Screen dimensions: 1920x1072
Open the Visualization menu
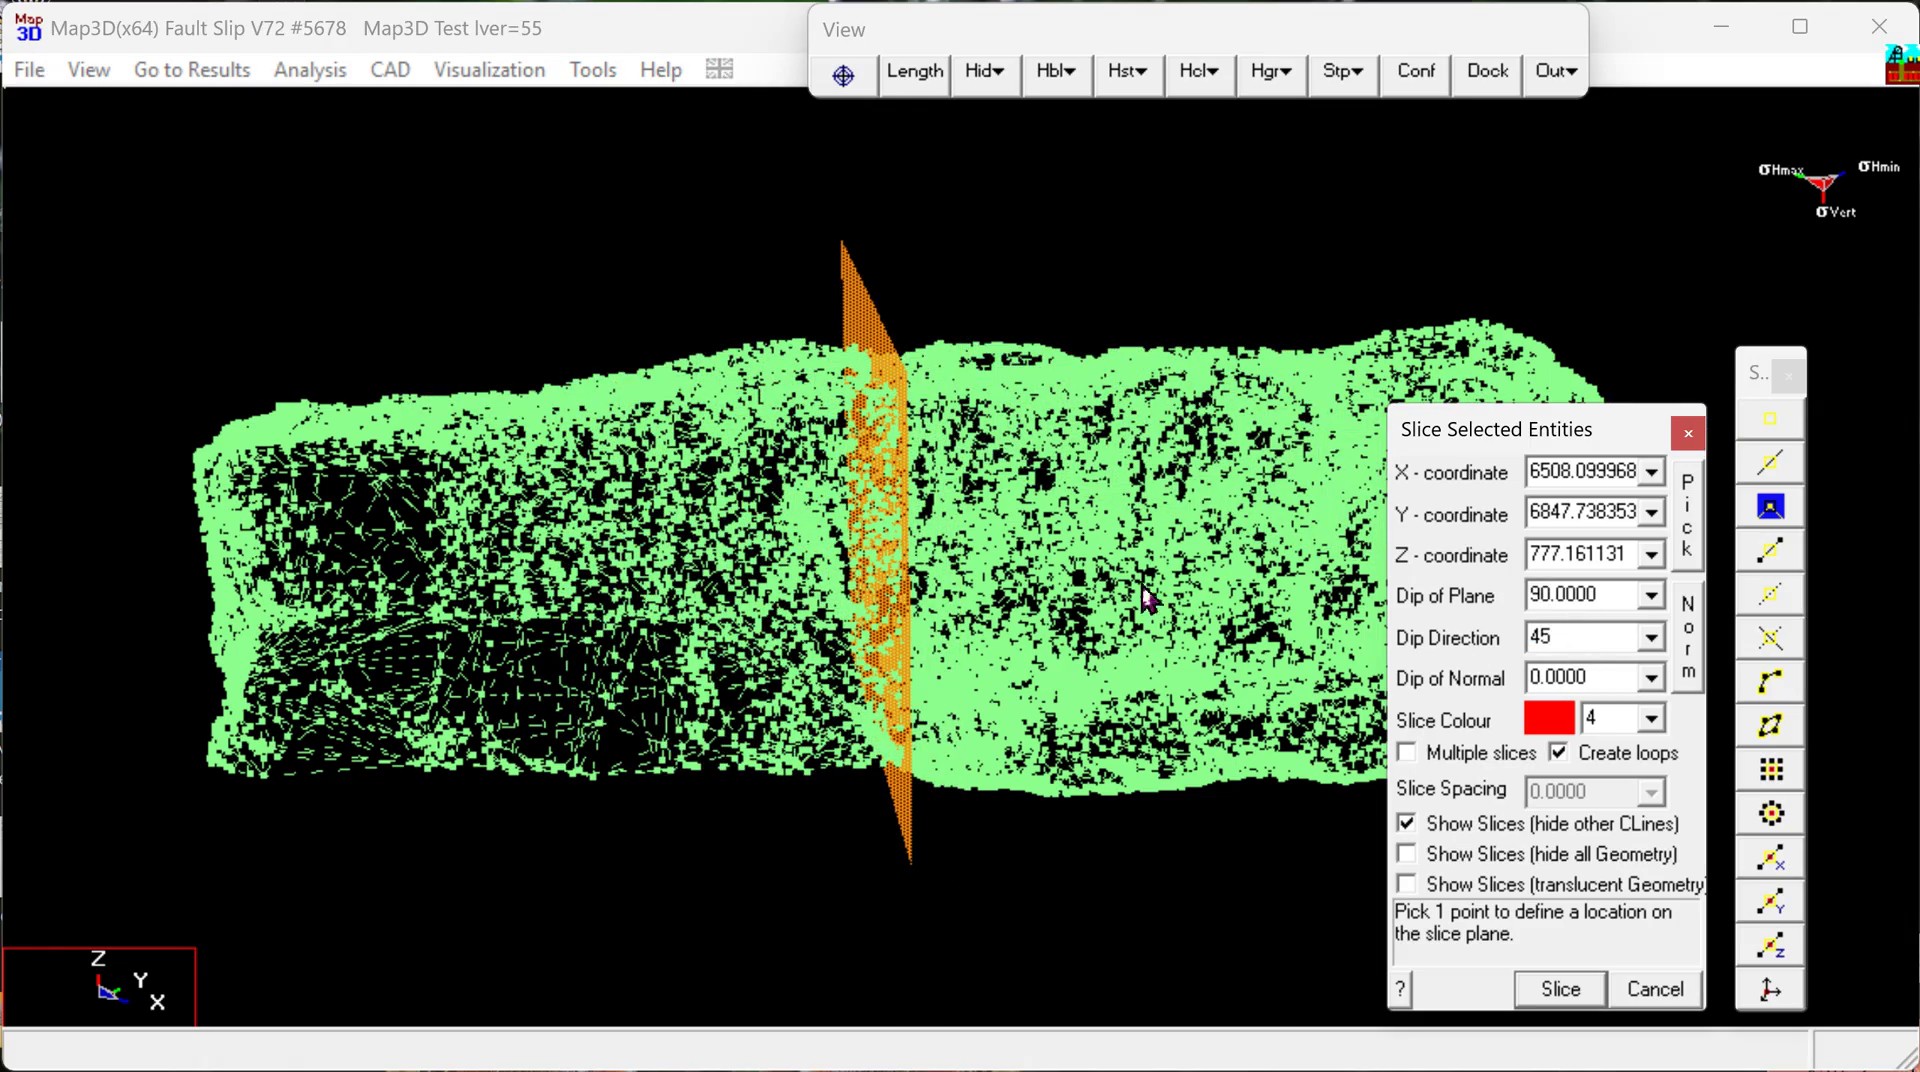489,70
